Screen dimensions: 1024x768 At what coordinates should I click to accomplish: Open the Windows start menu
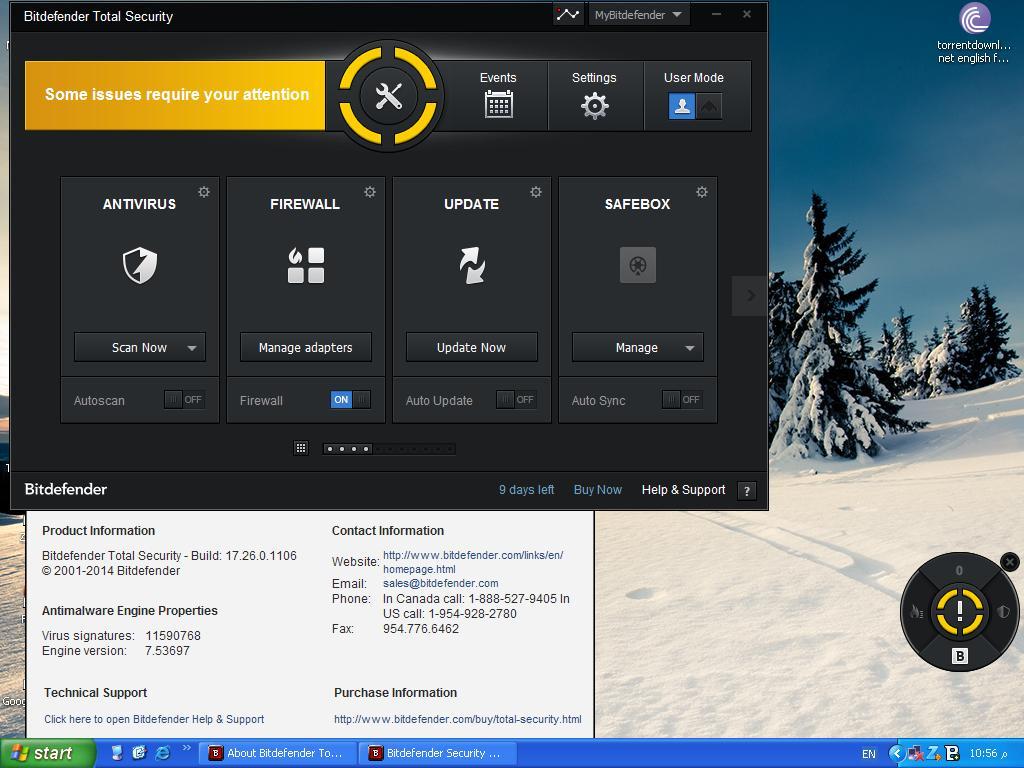click(47, 753)
